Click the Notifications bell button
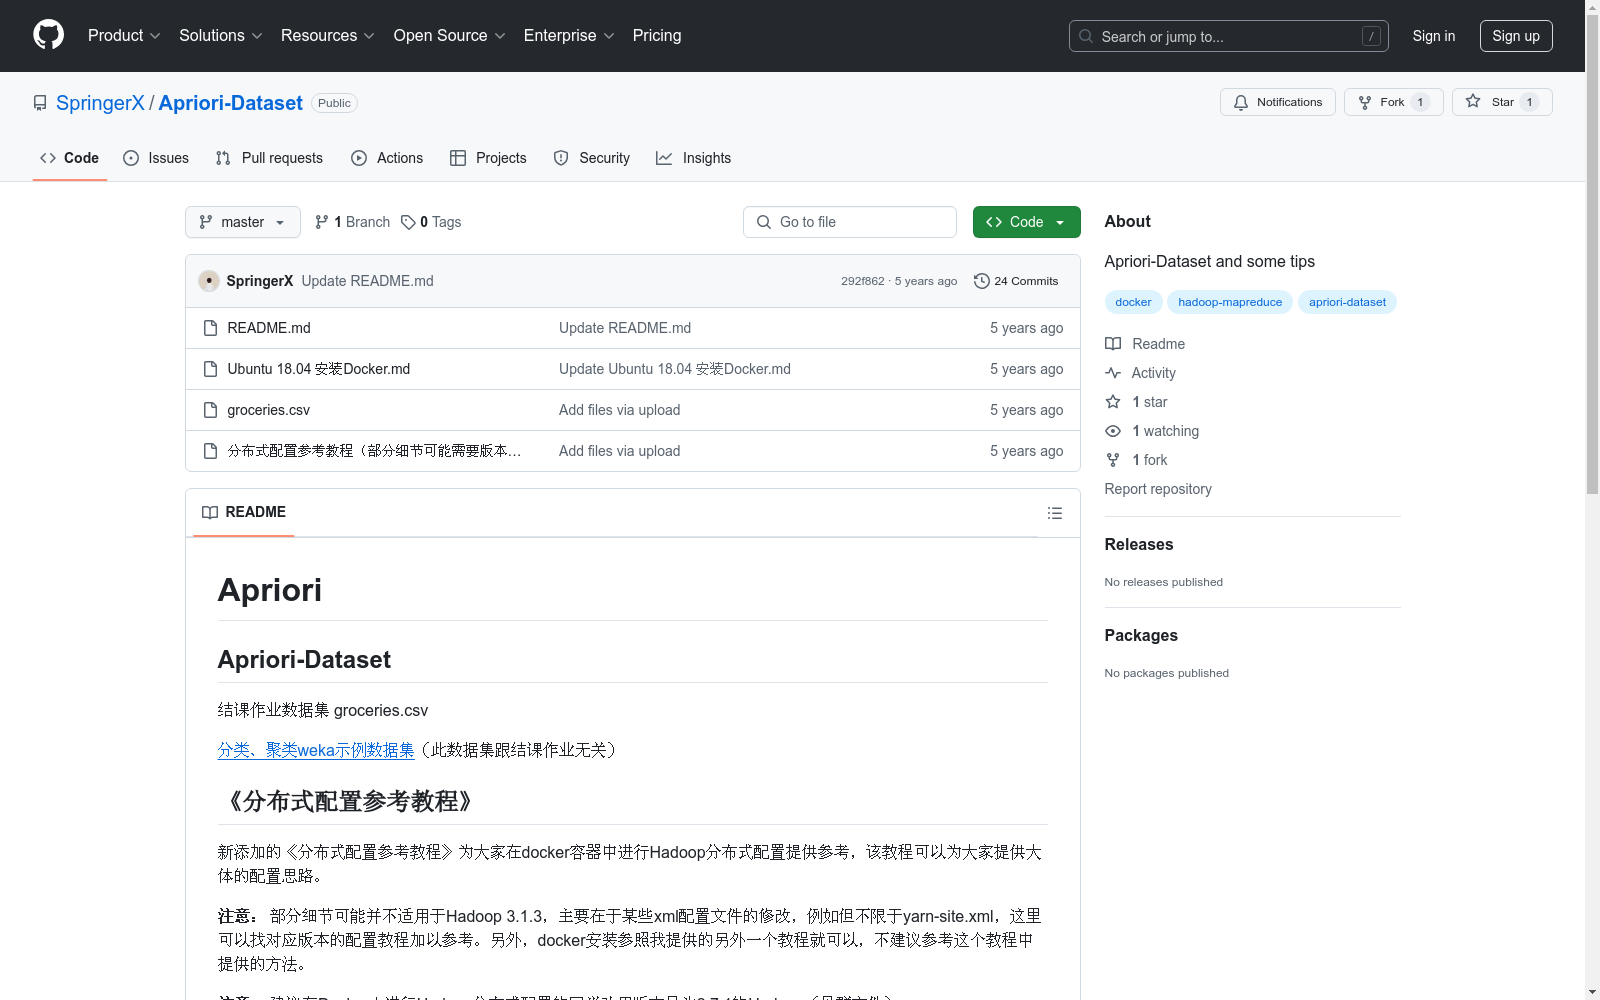Image resolution: width=1600 pixels, height=1000 pixels. (x=1277, y=102)
